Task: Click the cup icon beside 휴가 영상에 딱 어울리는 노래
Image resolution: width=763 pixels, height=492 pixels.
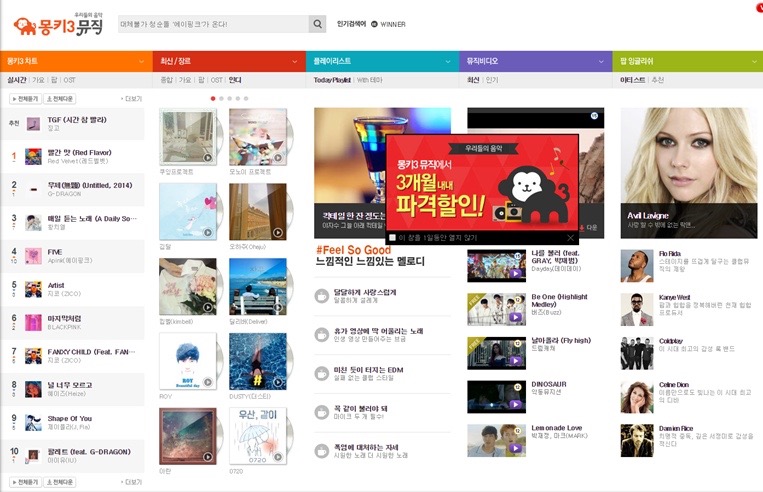Action: 322,335
